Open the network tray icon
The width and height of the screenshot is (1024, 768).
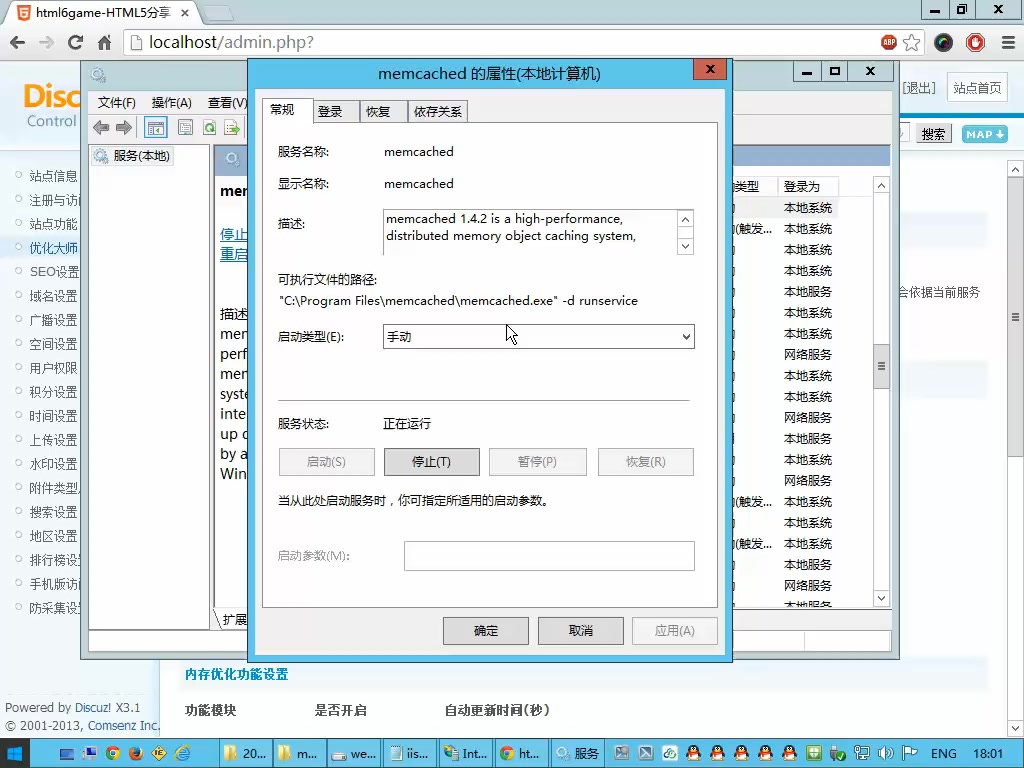tap(861, 754)
